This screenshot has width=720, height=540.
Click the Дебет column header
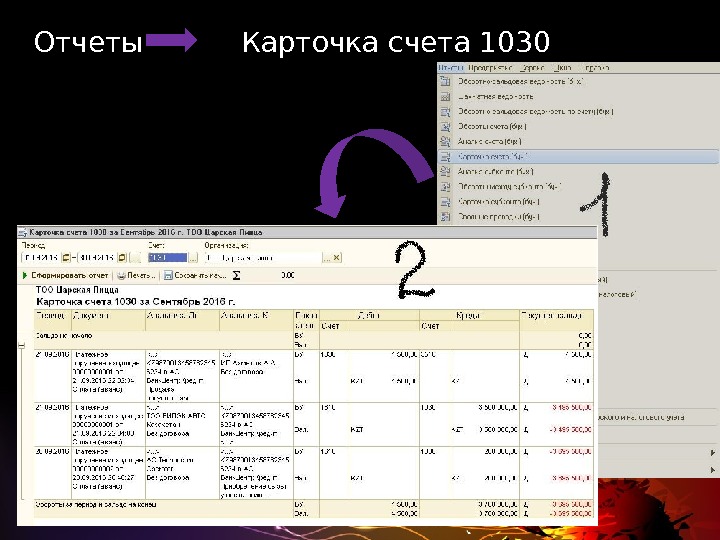tap(369, 315)
